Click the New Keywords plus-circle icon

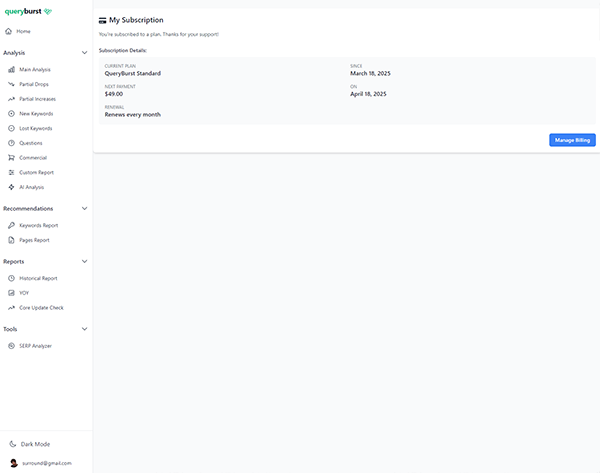11,114
